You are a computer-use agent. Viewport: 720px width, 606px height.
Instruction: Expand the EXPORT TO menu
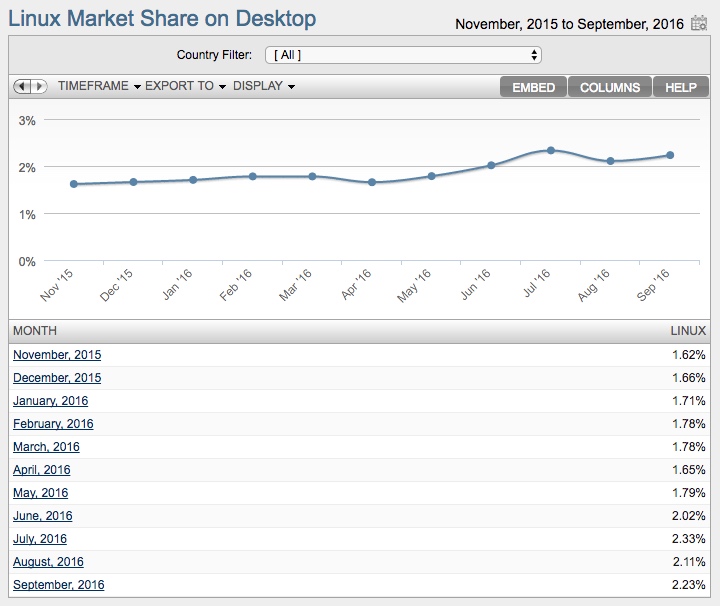point(185,87)
